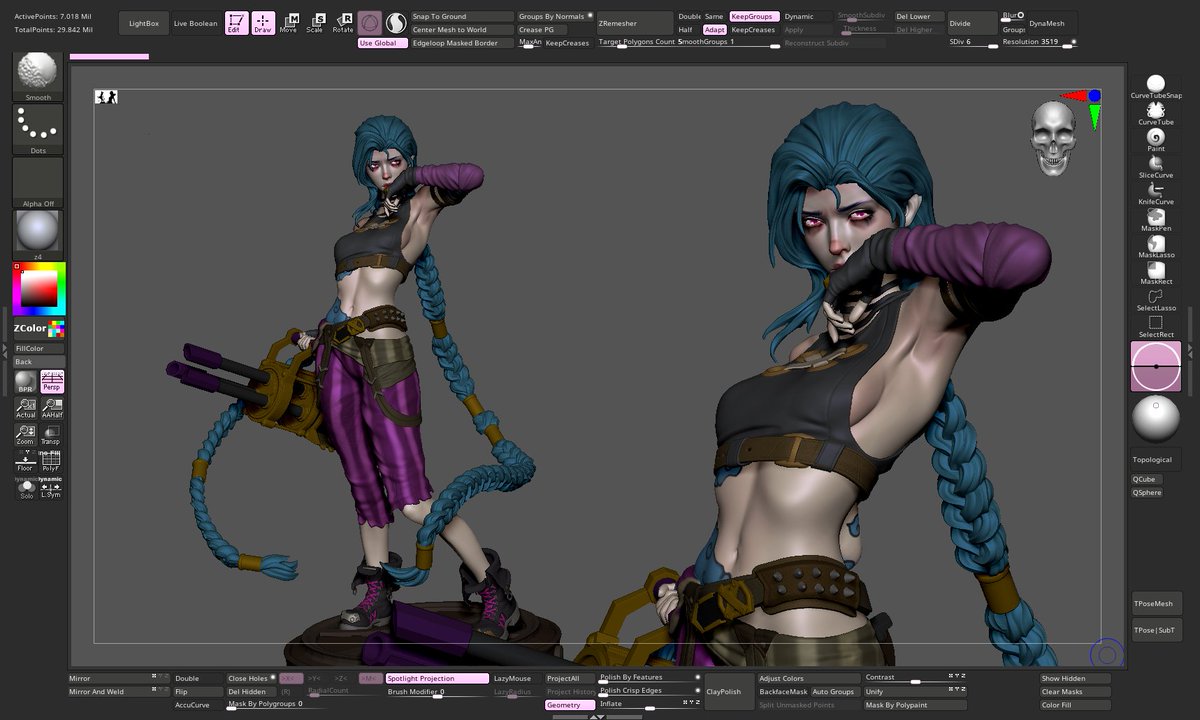1200x720 pixels.
Task: Select the MaskPen brush
Action: [x=1156, y=220]
